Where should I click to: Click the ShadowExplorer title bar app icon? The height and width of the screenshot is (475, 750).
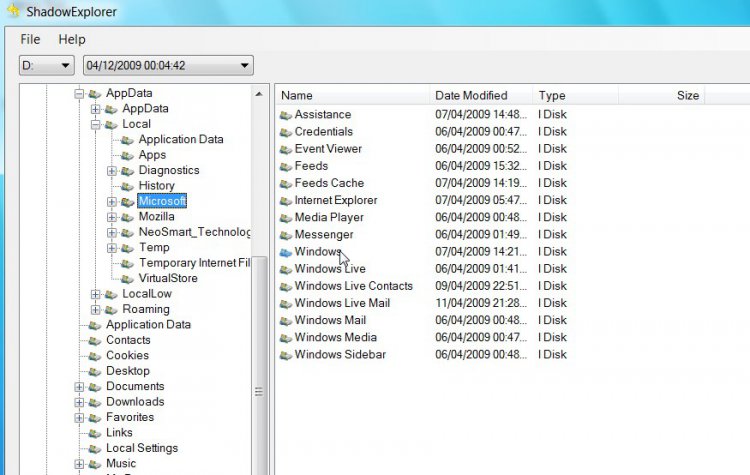click(14, 11)
